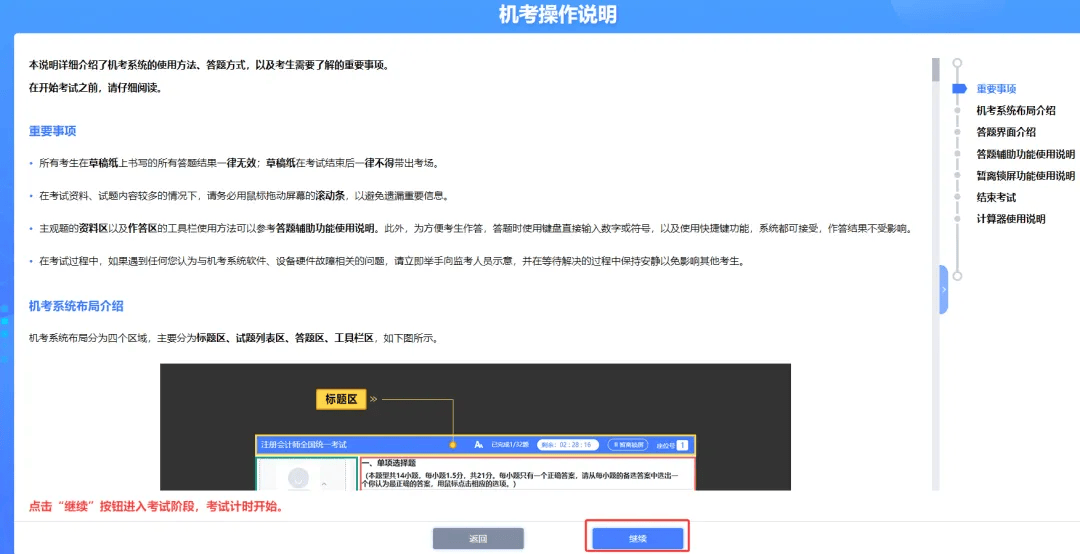Click the blue 继续 button
1080x554 pixels.
point(637,538)
